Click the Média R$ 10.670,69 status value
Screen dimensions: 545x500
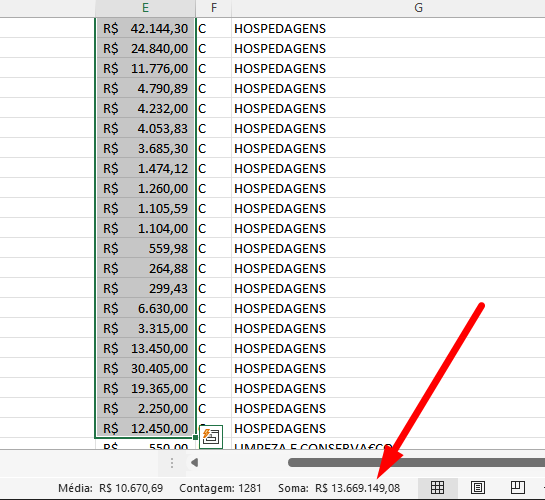coord(111,488)
